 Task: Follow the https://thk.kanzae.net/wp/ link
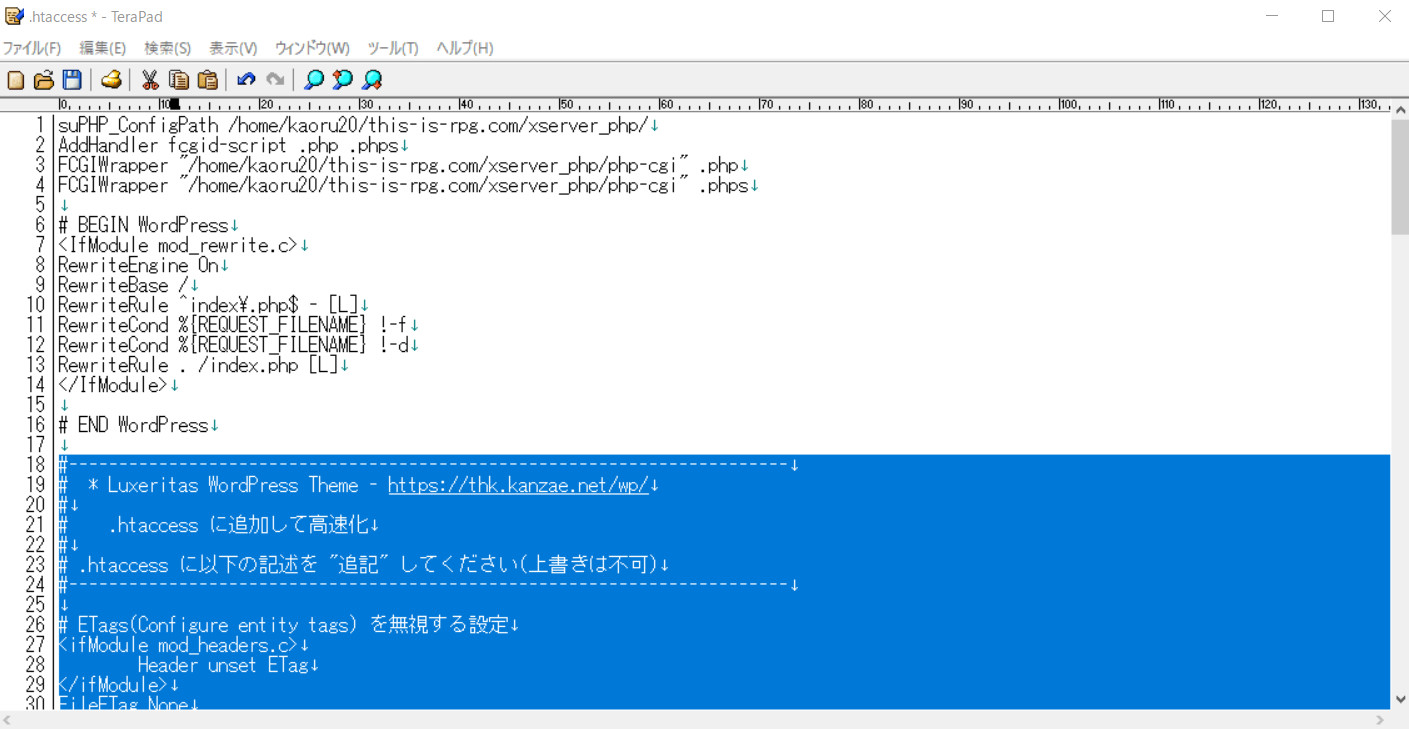click(518, 485)
